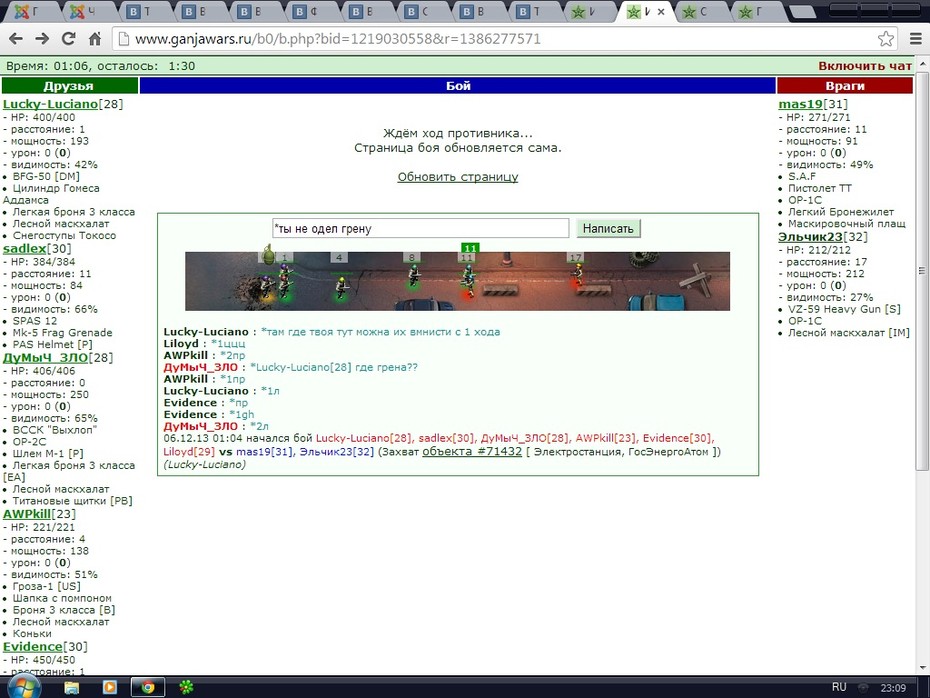The width and height of the screenshot is (930, 698).
Task: Open enemy Эльчик23 profile link
Action: 810,237
